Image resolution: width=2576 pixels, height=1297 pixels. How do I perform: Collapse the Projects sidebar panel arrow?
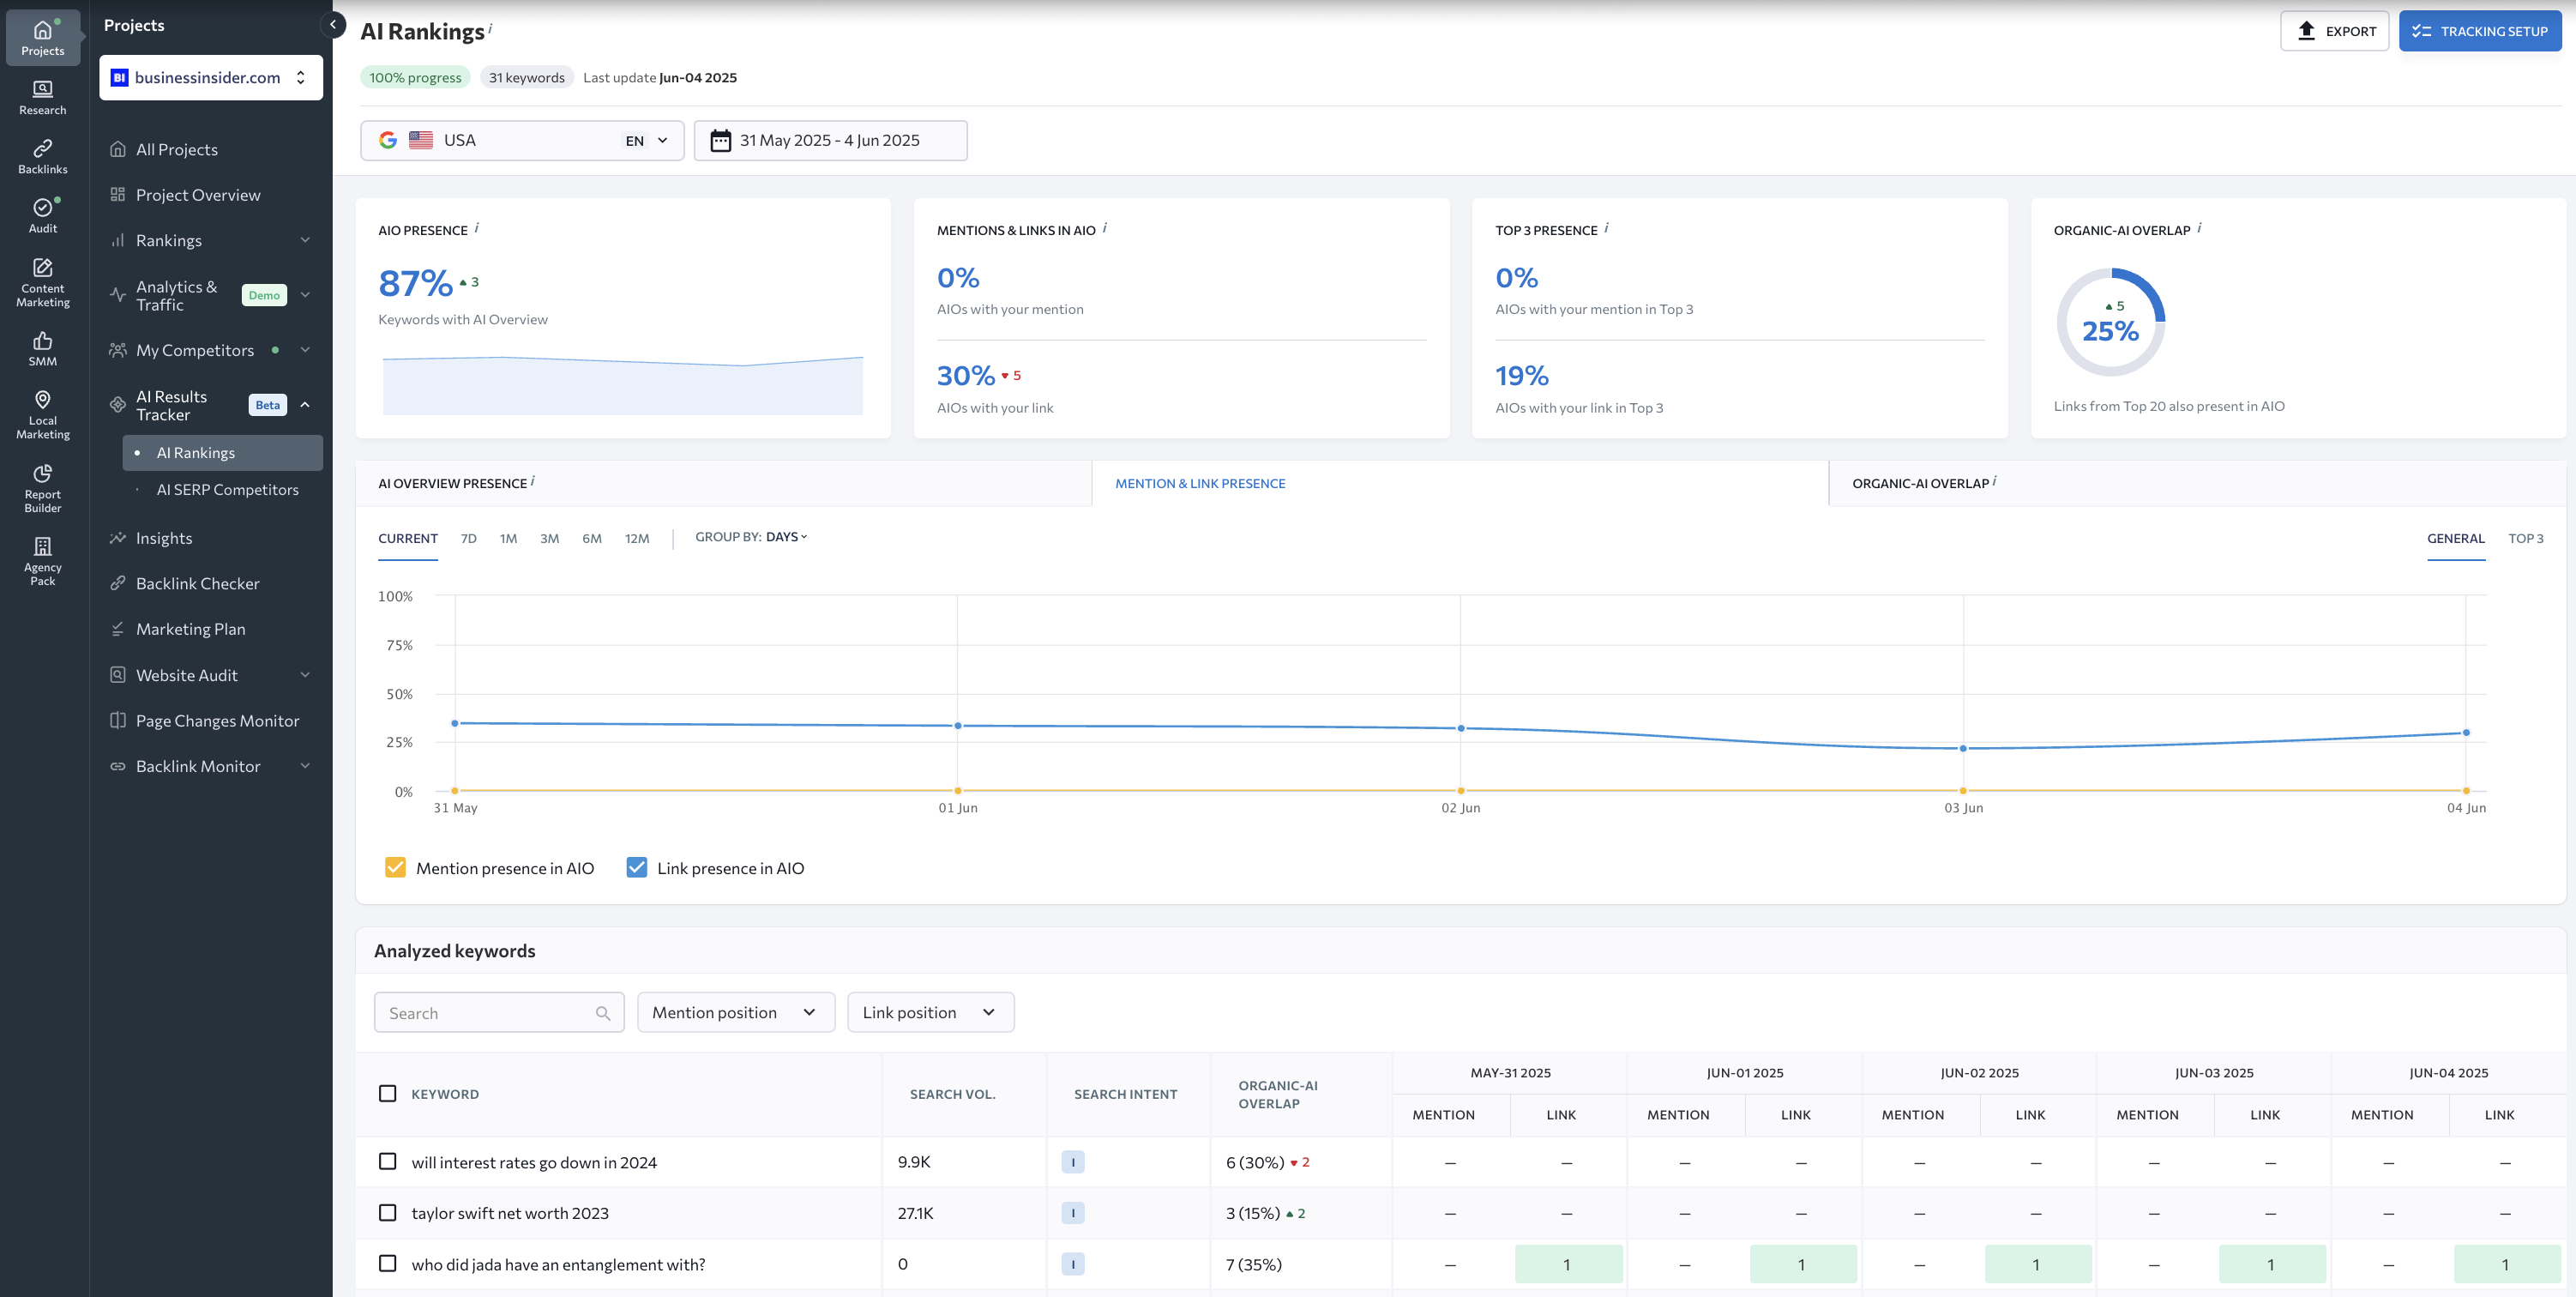pos(333,25)
